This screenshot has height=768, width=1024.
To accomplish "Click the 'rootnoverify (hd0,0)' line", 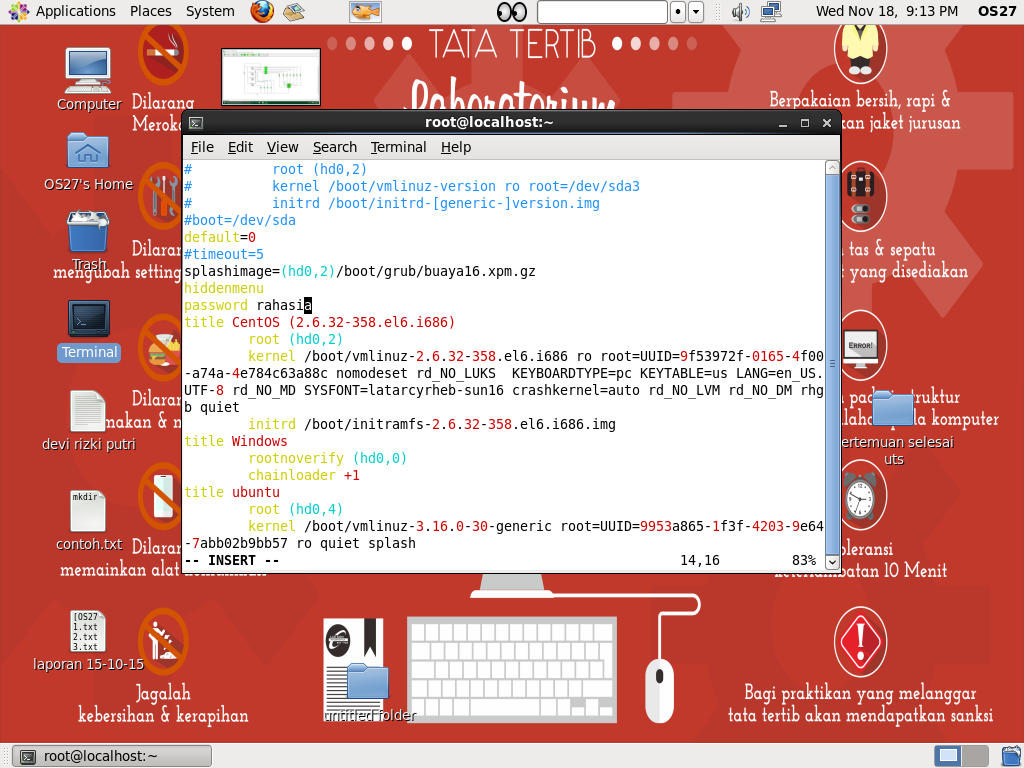I will 328,458.
